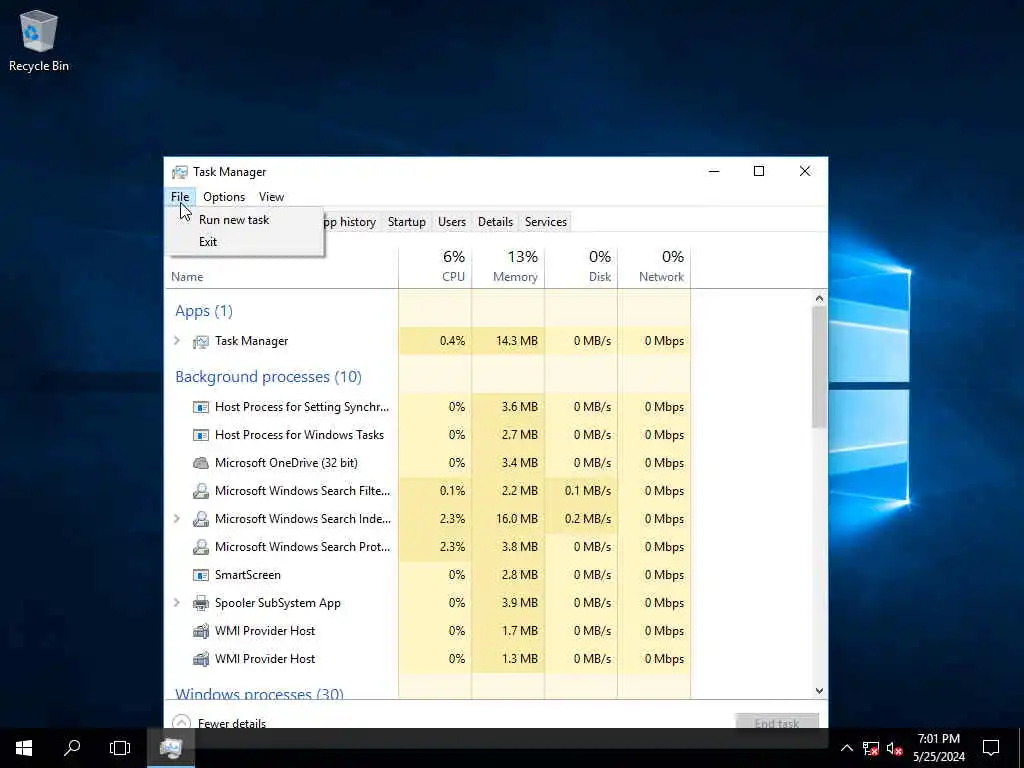
Task: Sort processes by the Memory column
Action: pos(508,267)
